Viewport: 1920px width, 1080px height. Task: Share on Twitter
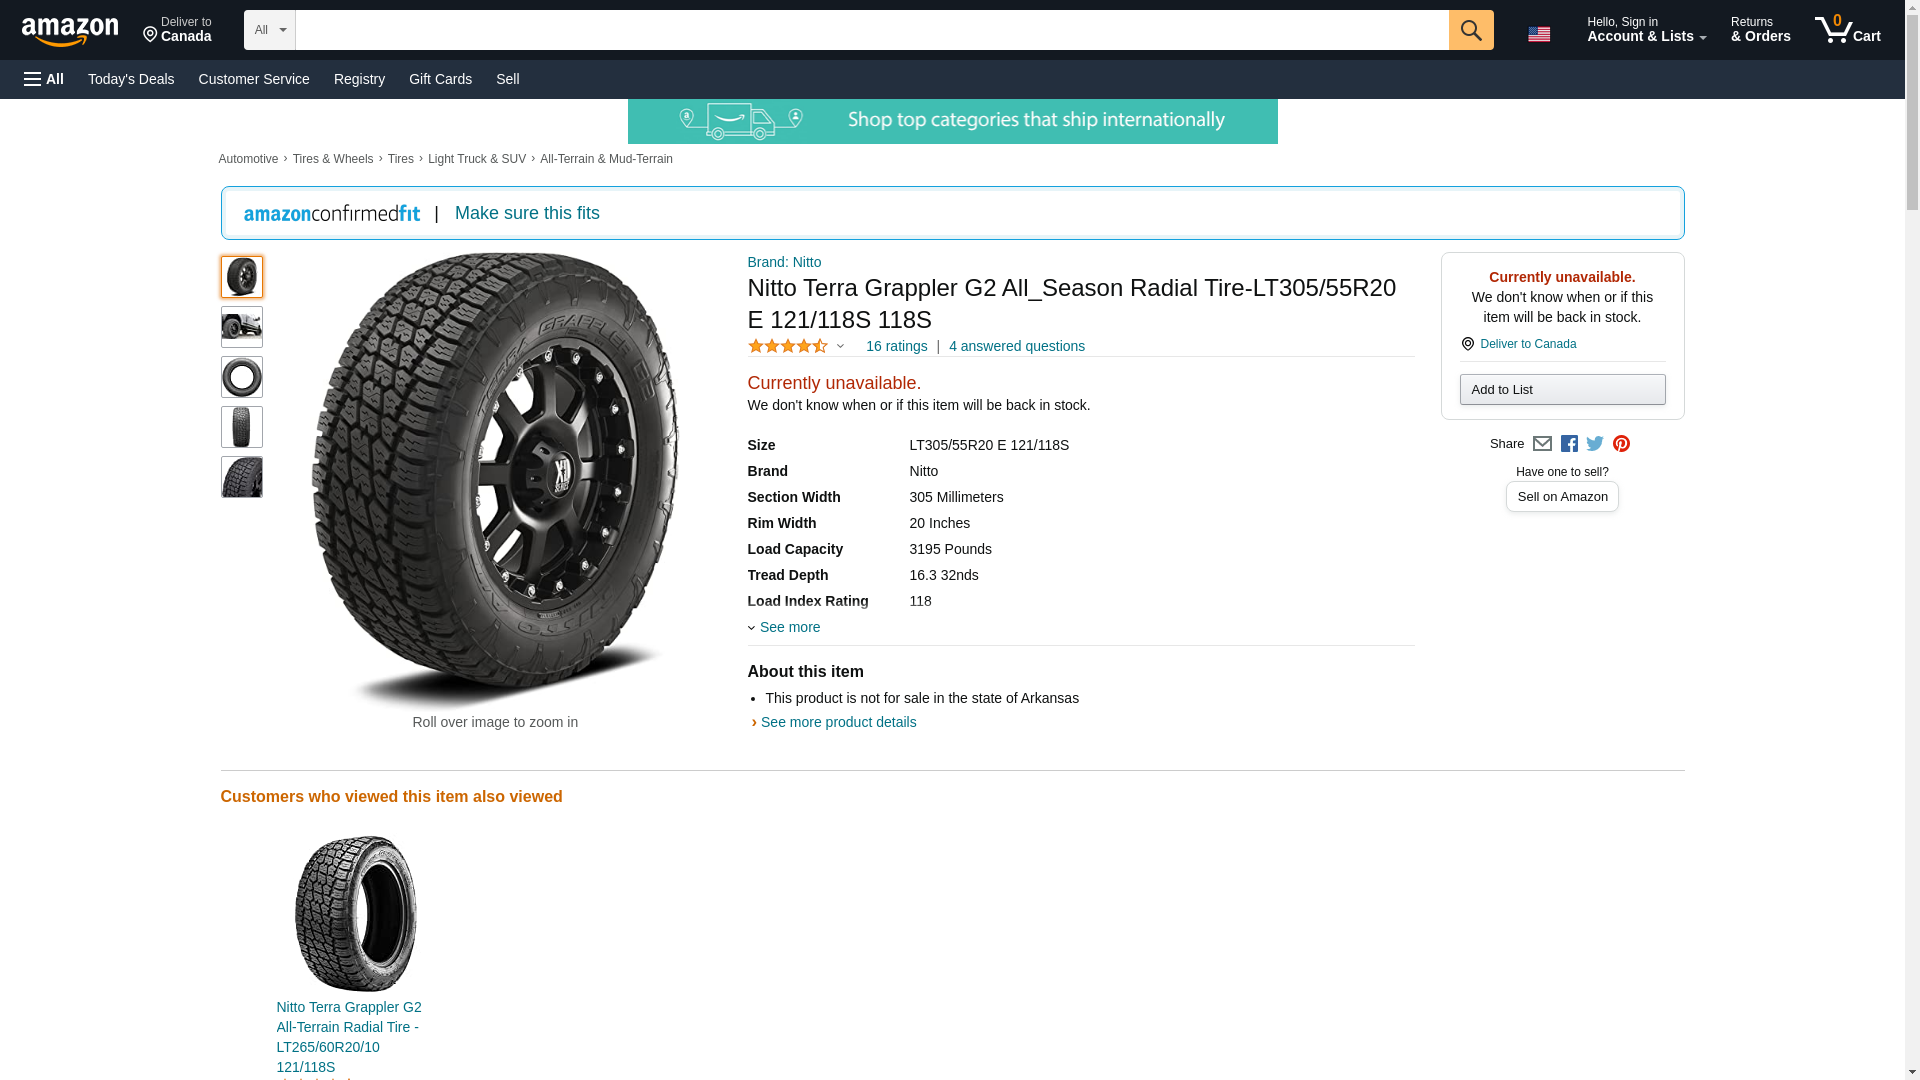tap(1595, 444)
